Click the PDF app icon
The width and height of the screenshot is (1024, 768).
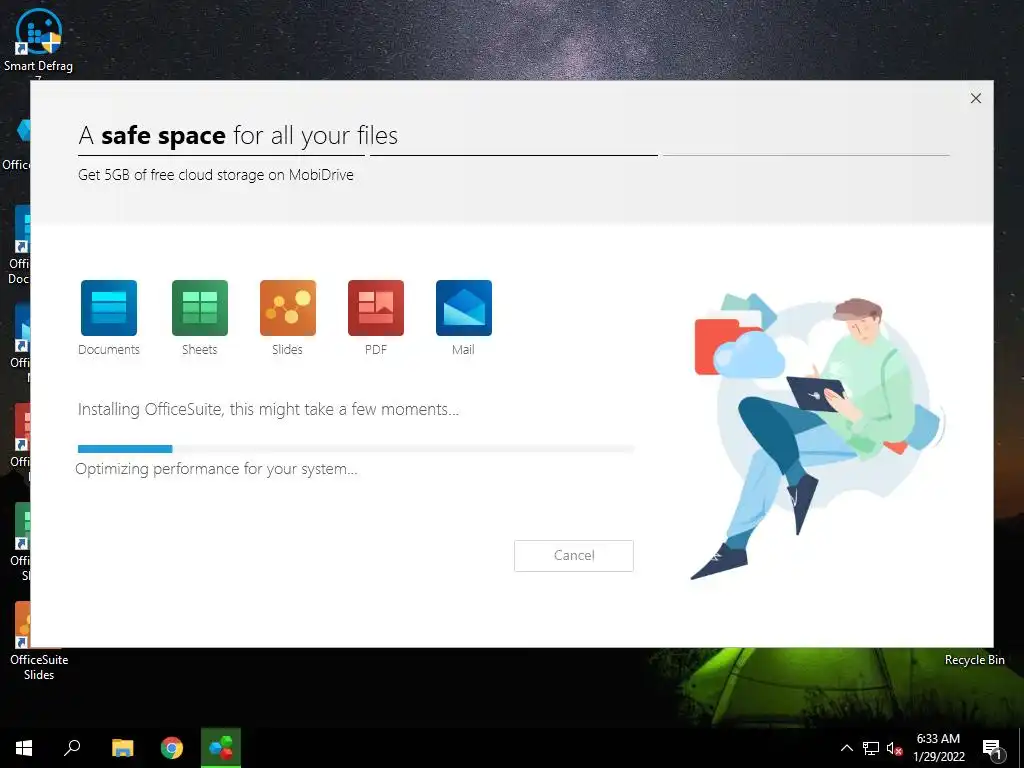376,308
